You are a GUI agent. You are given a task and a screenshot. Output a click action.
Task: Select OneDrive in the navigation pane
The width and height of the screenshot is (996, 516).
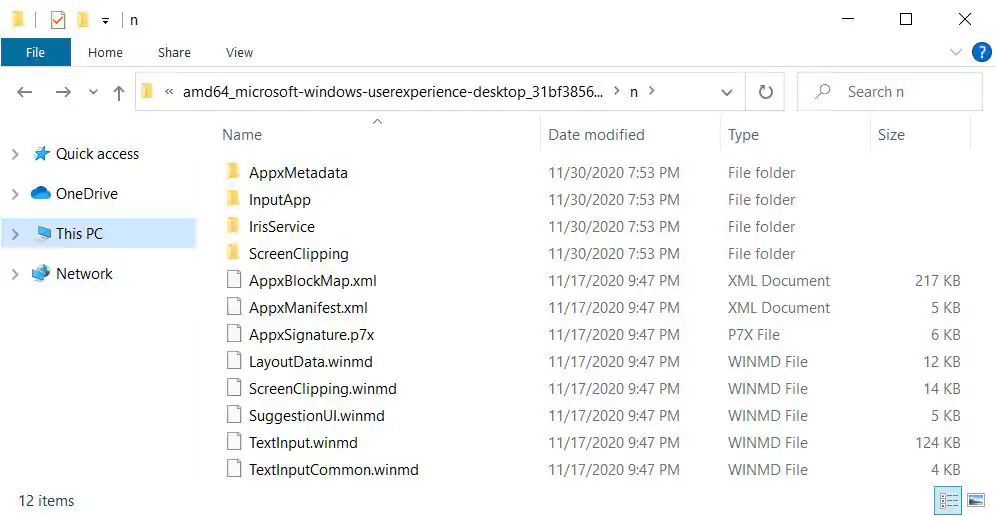(86, 194)
